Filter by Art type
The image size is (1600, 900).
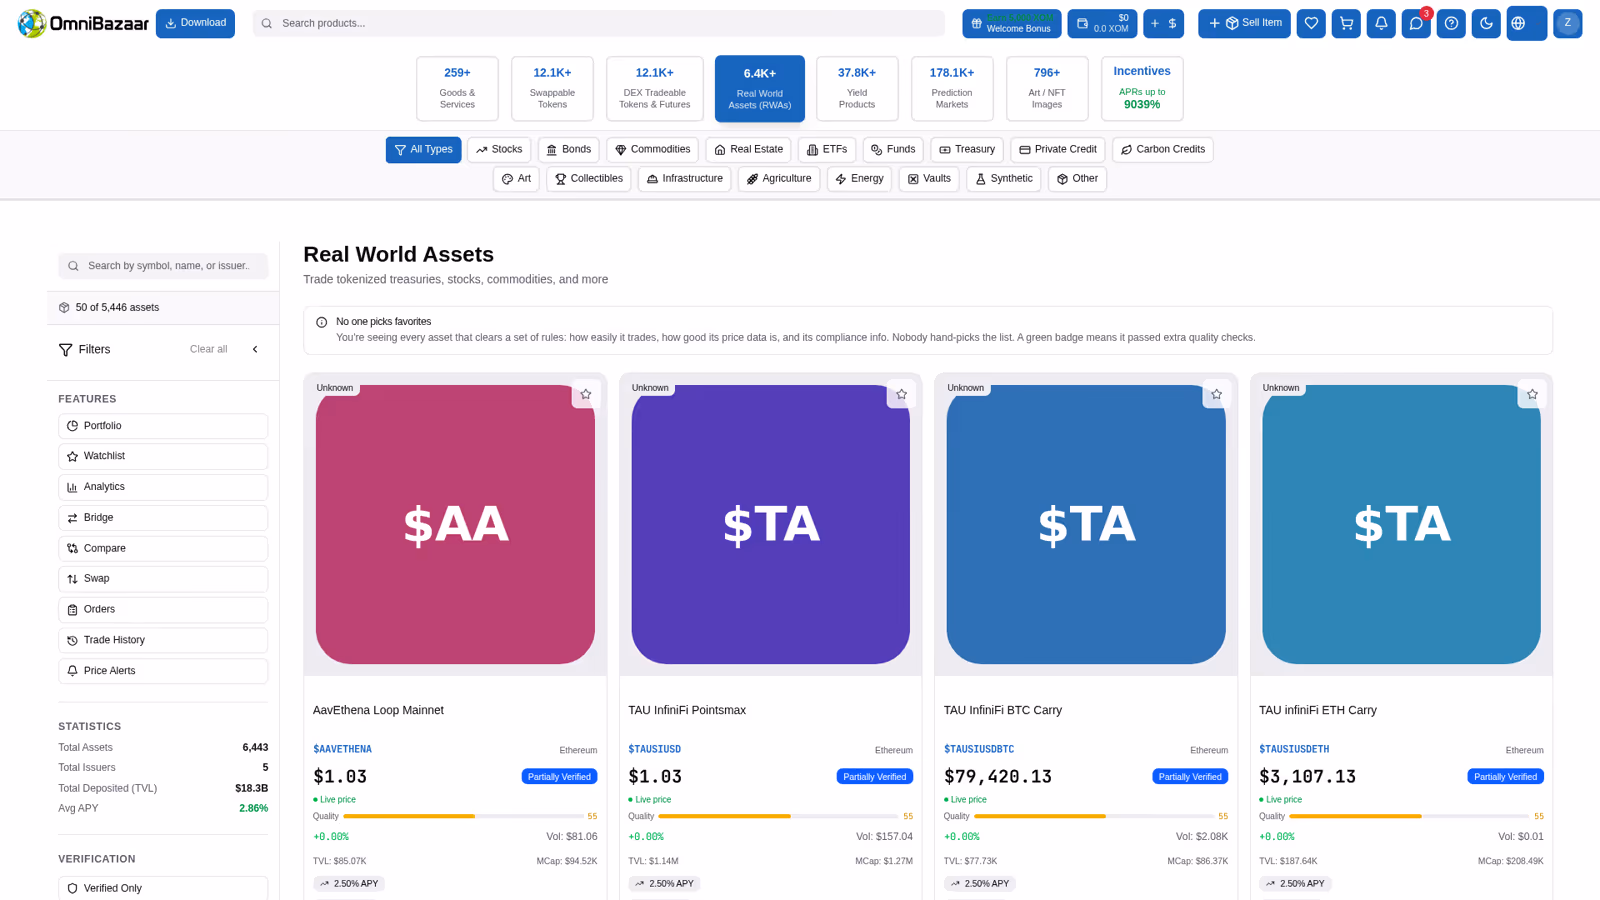tap(516, 179)
